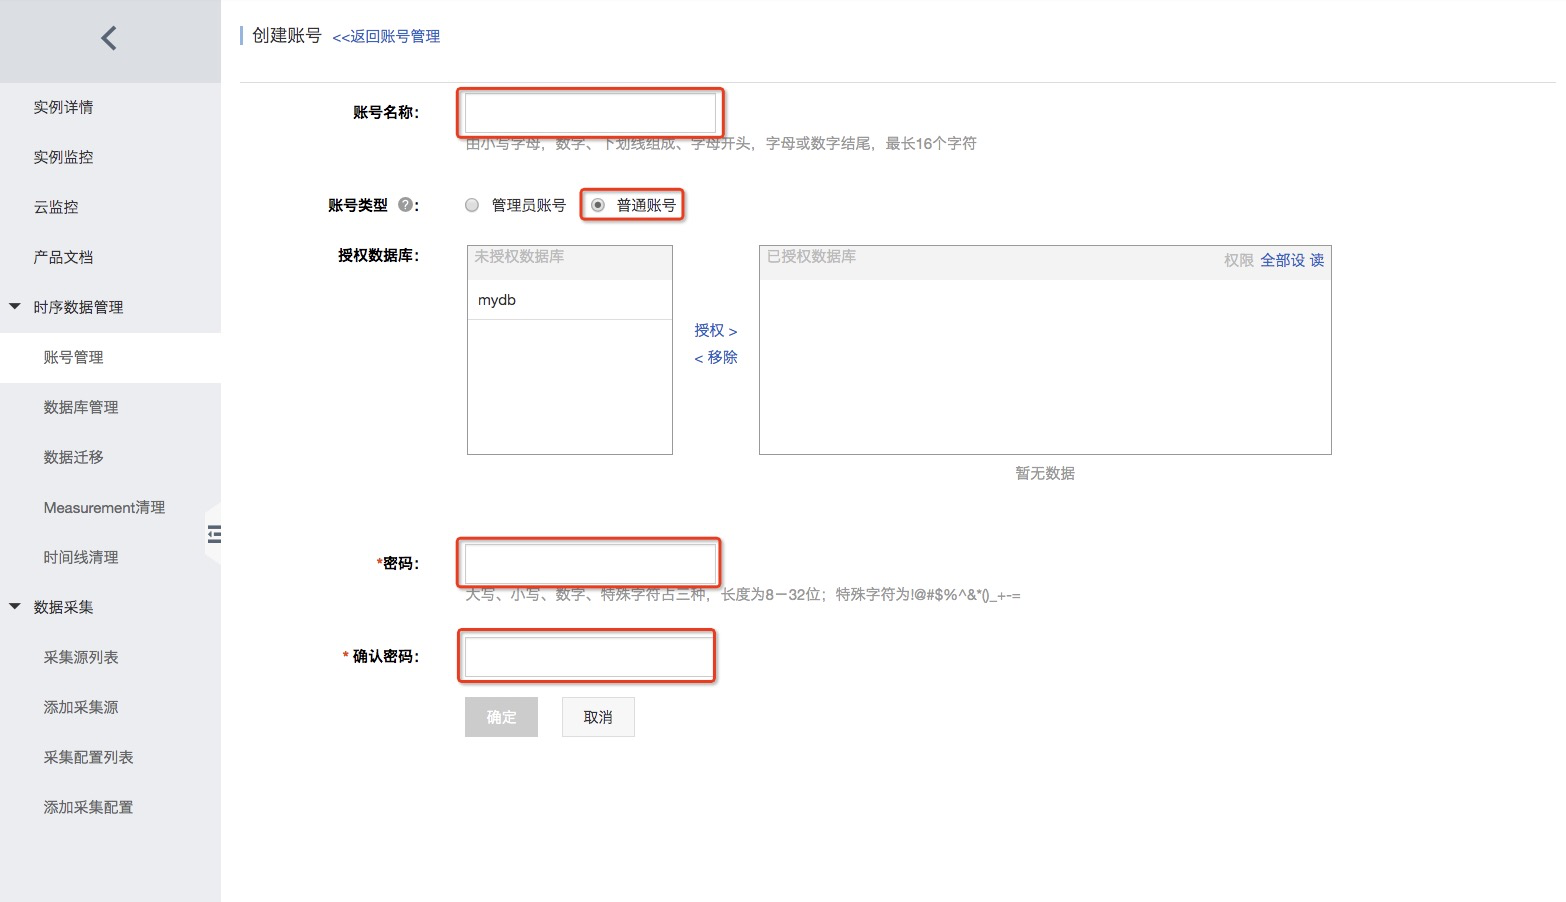Click the 取消 button
Image resolution: width=1566 pixels, height=902 pixels.
pos(598,717)
